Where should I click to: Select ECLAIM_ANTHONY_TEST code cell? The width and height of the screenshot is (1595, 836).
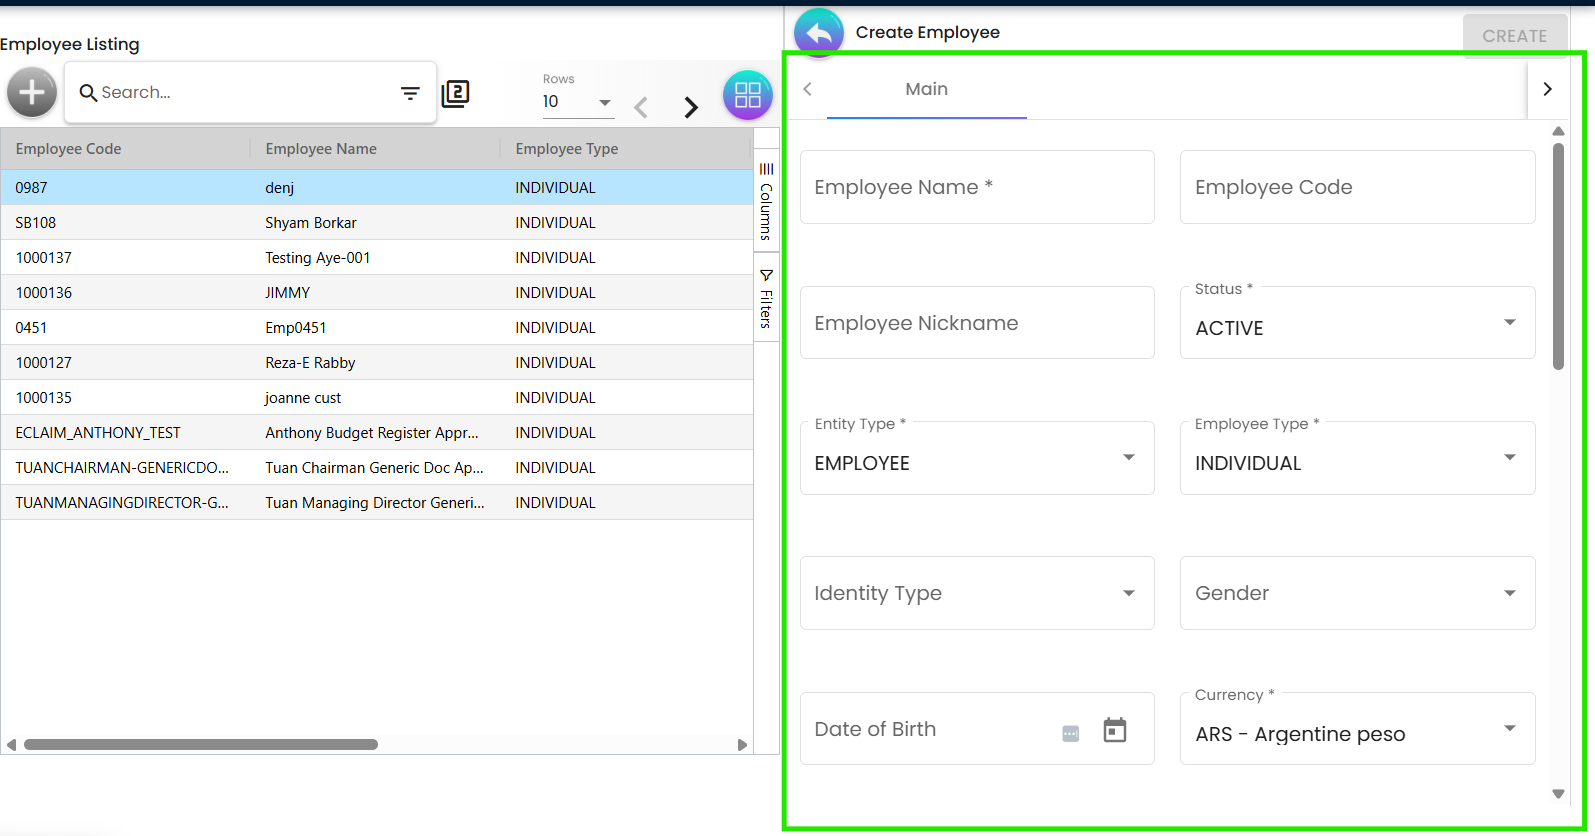coord(98,433)
